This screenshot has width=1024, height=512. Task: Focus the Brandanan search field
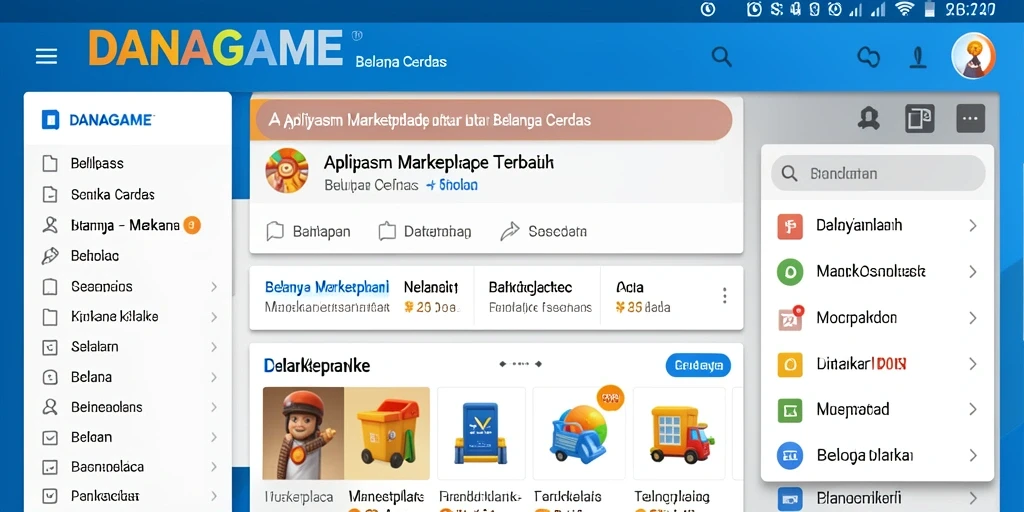coord(878,174)
